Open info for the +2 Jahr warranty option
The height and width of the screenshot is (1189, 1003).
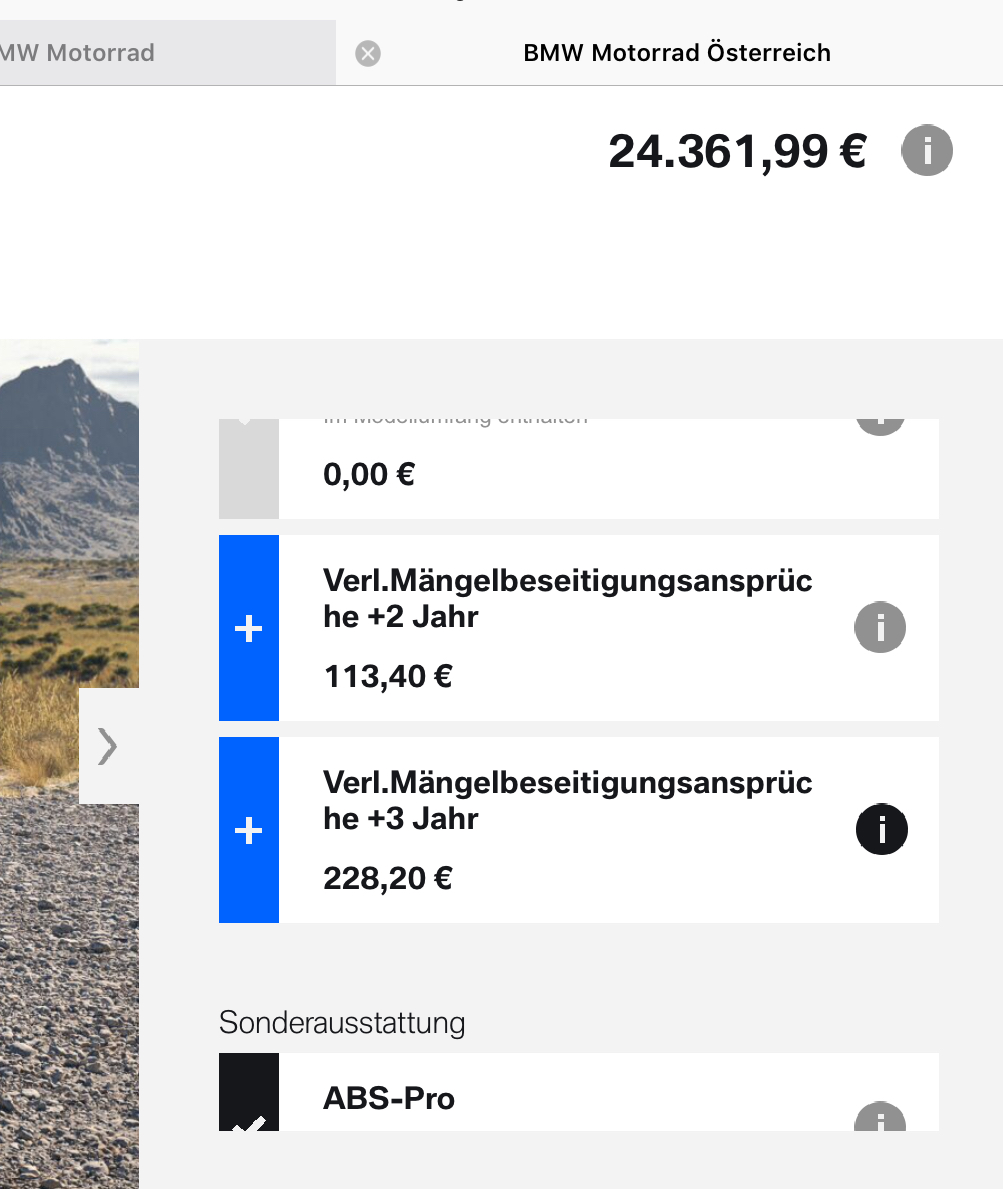coord(880,628)
